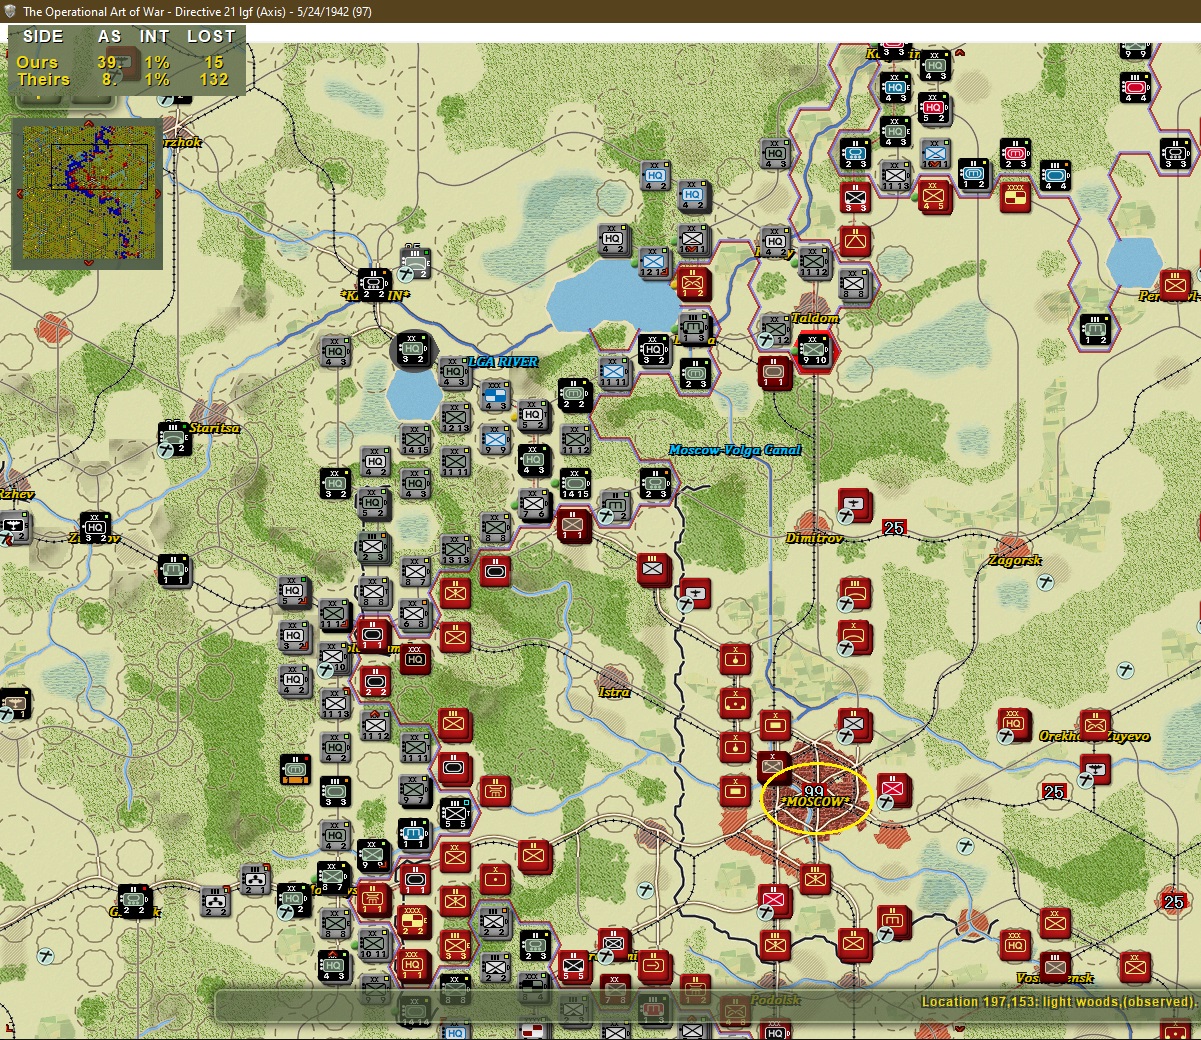
Task: Select the red XXX HQ near Voskresensk
Action: click(1015, 944)
